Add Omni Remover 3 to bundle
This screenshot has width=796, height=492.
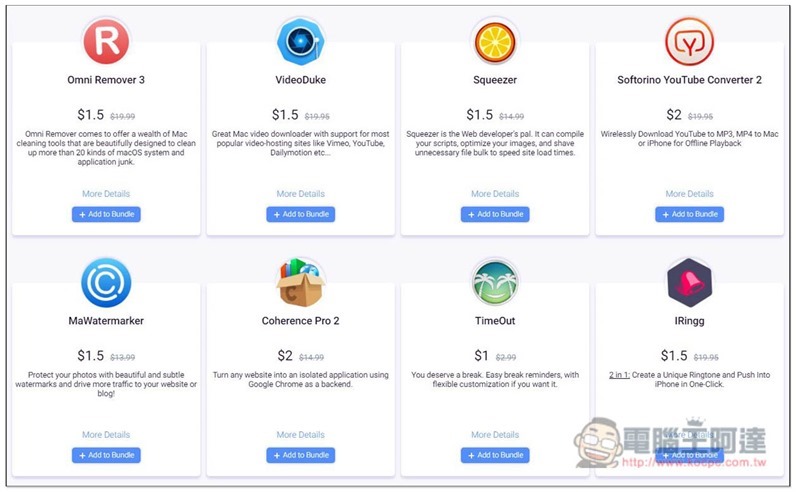[x=106, y=214]
